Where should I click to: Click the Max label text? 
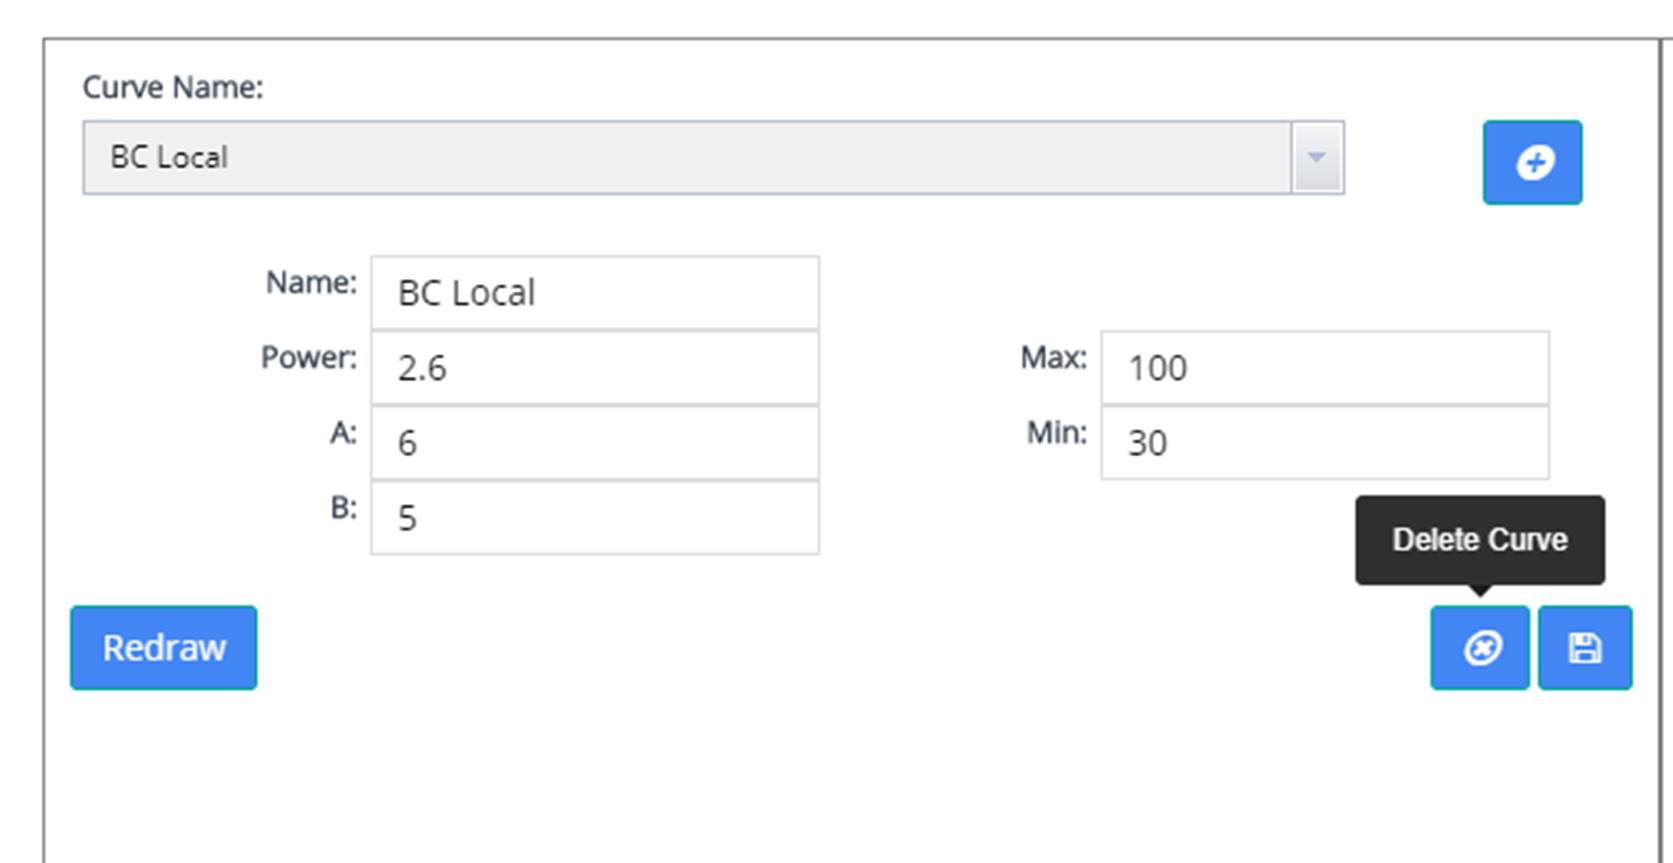pos(1054,358)
